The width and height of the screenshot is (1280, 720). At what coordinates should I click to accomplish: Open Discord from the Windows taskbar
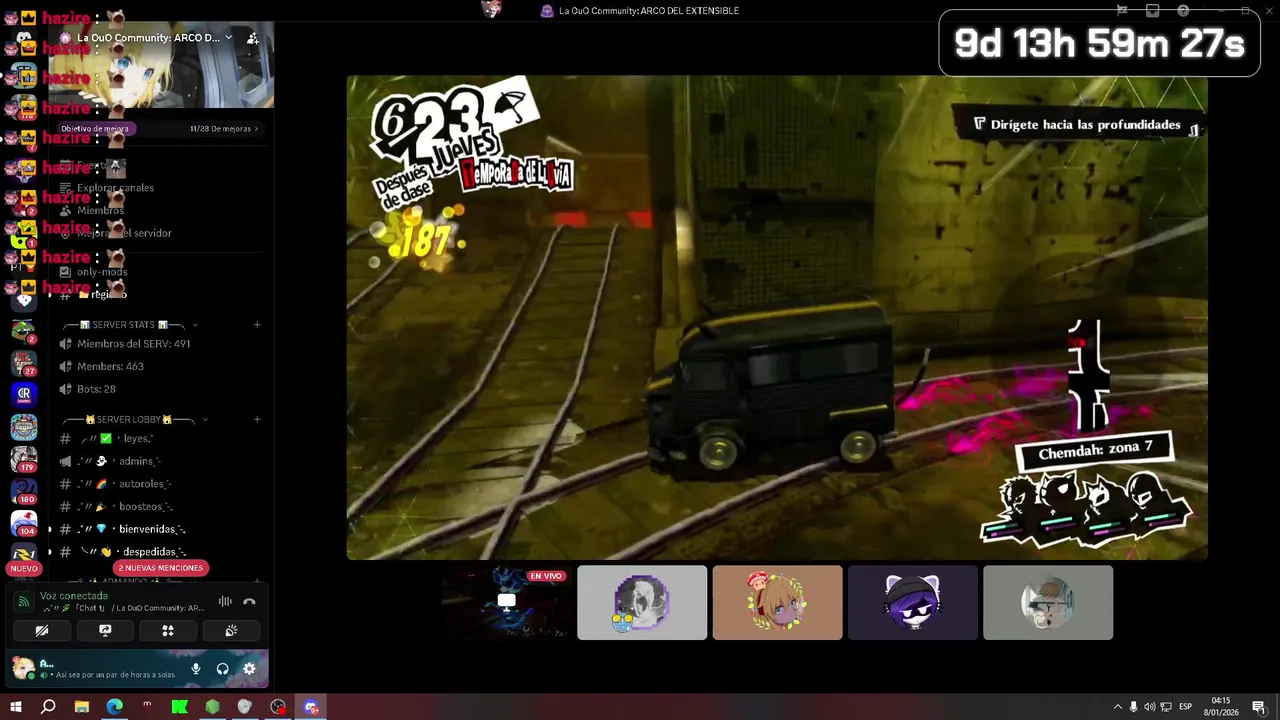tap(311, 707)
